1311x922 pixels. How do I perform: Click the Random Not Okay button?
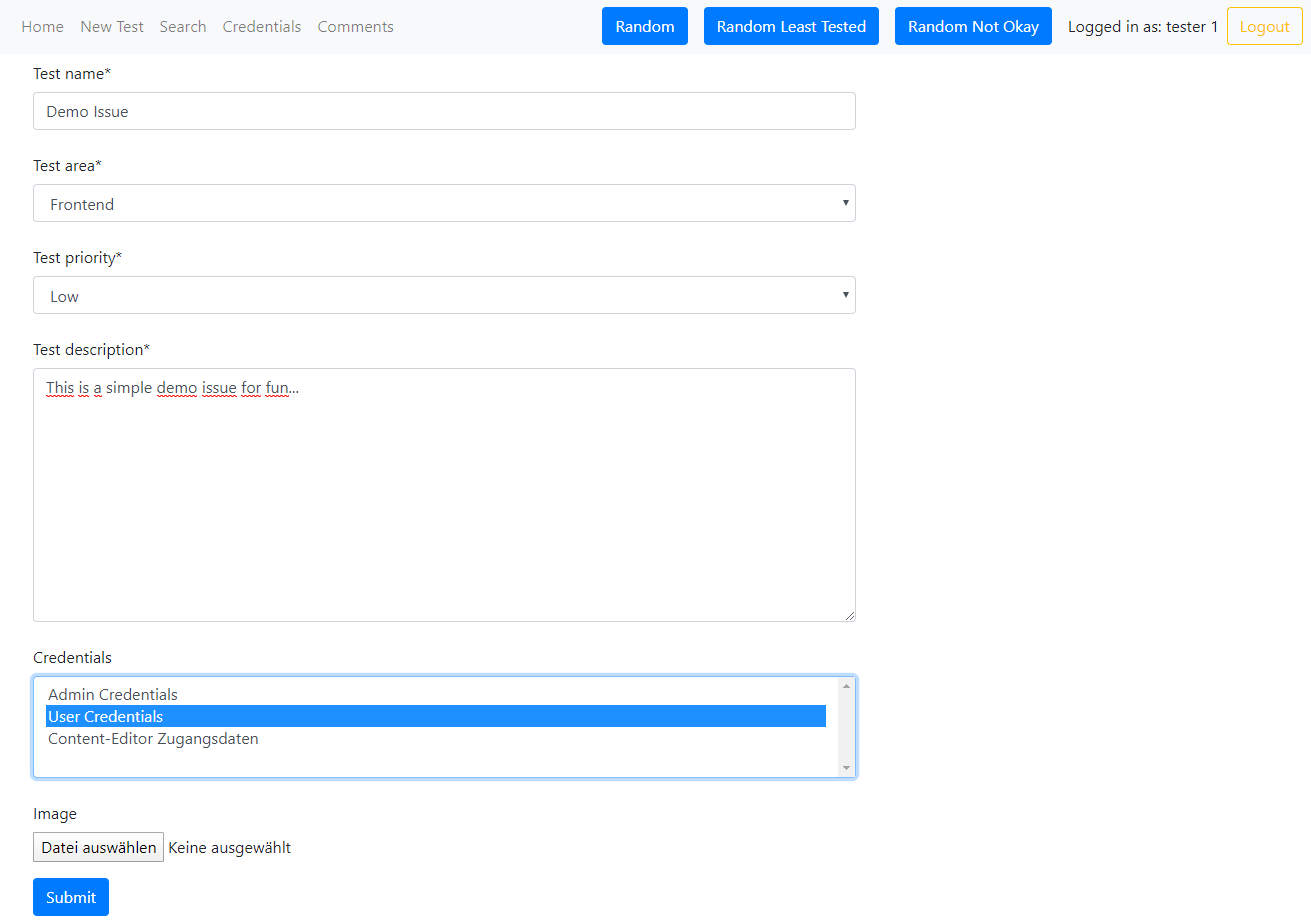coord(973,27)
